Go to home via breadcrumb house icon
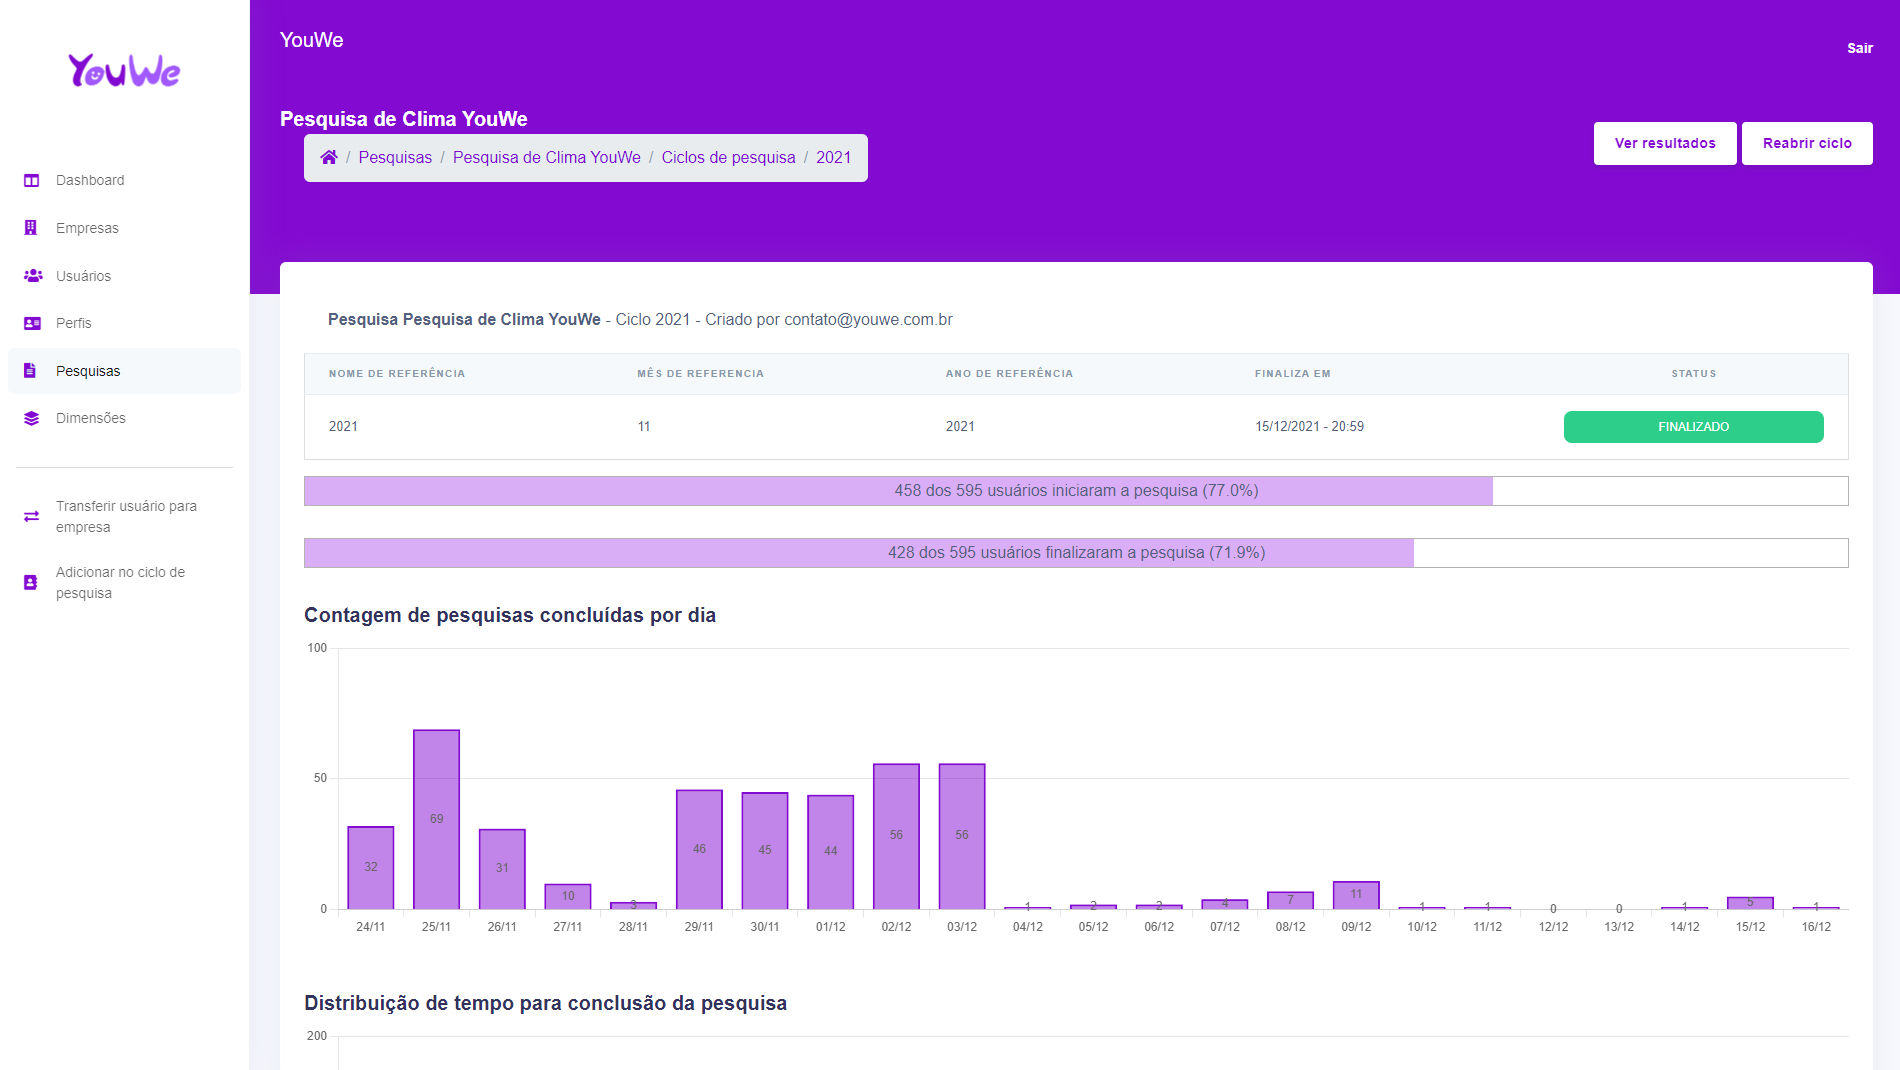The height and width of the screenshot is (1070, 1900). point(328,157)
